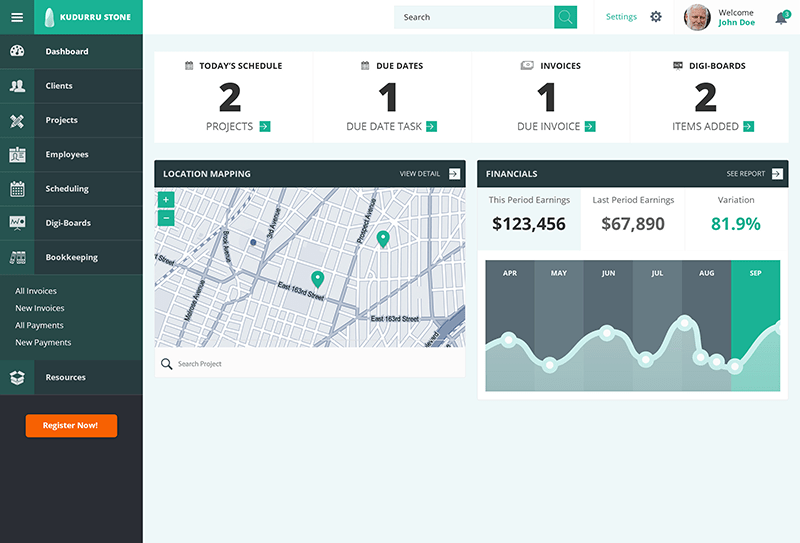Click the This Period Earnings $123,456 value
The width and height of the screenshot is (800, 543).
[529, 224]
